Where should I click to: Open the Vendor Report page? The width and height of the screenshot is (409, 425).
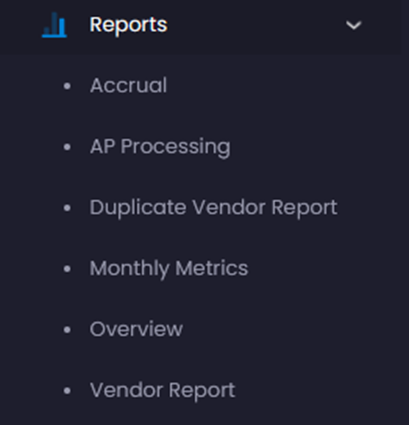click(162, 391)
